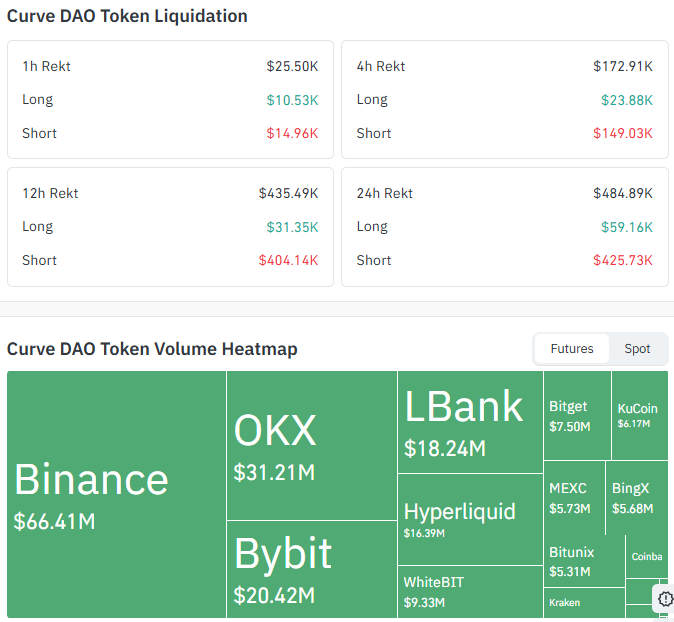Viewport: 674px width, 622px height.
Task: Select the WhiteBIT $9.33M heatmap tile
Action: coord(470,592)
